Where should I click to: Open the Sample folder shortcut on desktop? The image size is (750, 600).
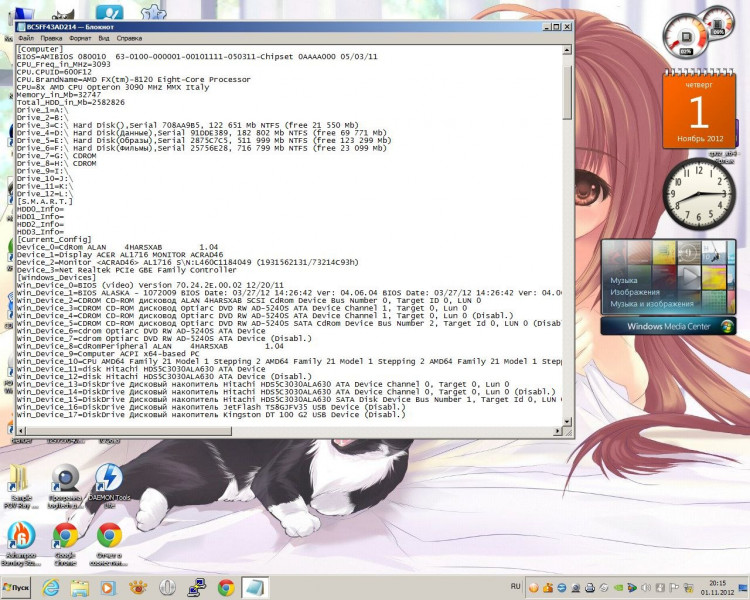(21, 485)
